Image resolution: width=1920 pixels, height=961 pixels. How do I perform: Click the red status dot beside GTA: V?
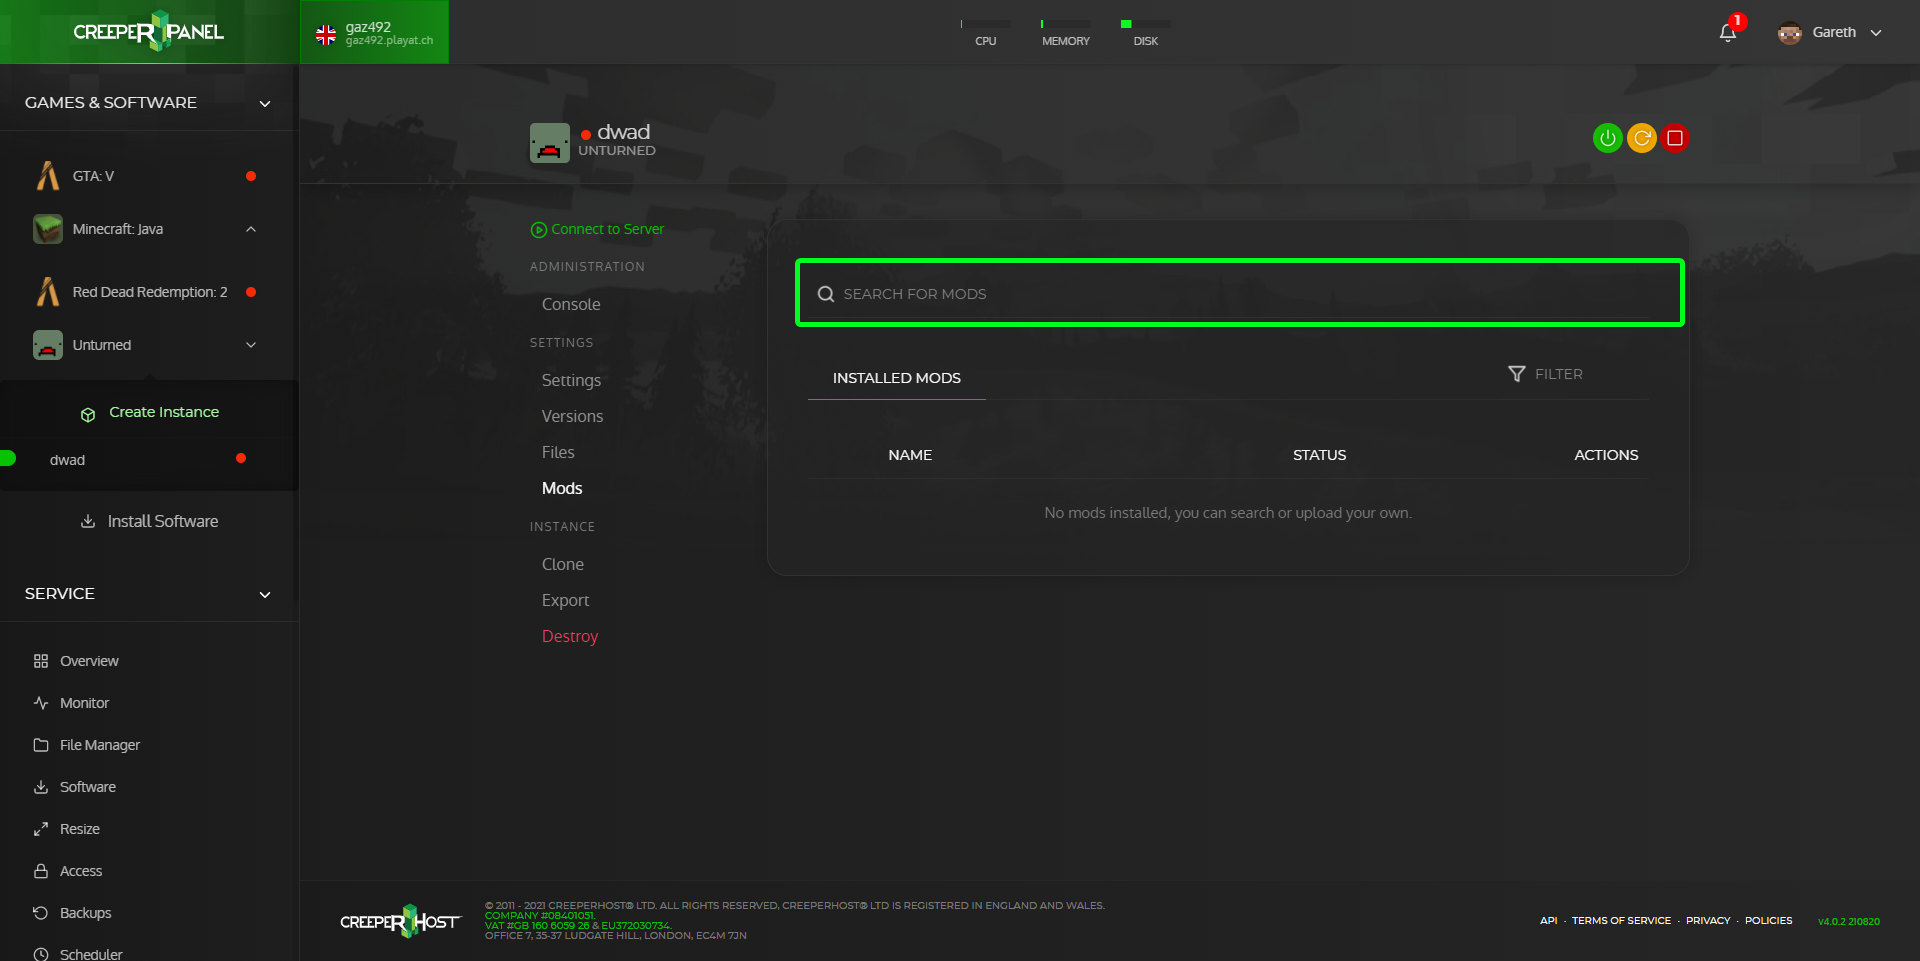click(x=251, y=176)
